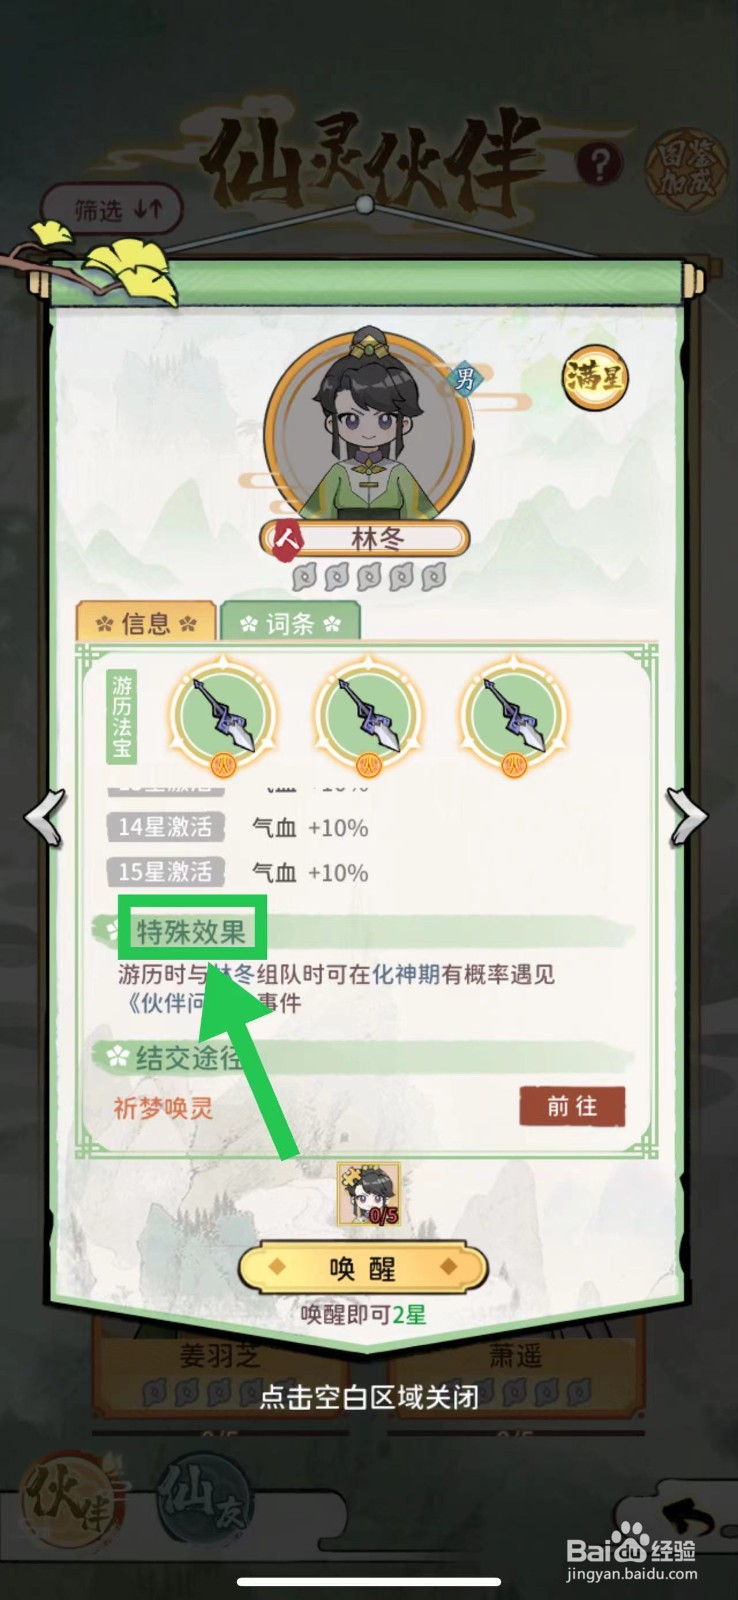The width and height of the screenshot is (738, 1600).
Task: Open the question mark help icon
Action: pyautogui.click(x=599, y=163)
